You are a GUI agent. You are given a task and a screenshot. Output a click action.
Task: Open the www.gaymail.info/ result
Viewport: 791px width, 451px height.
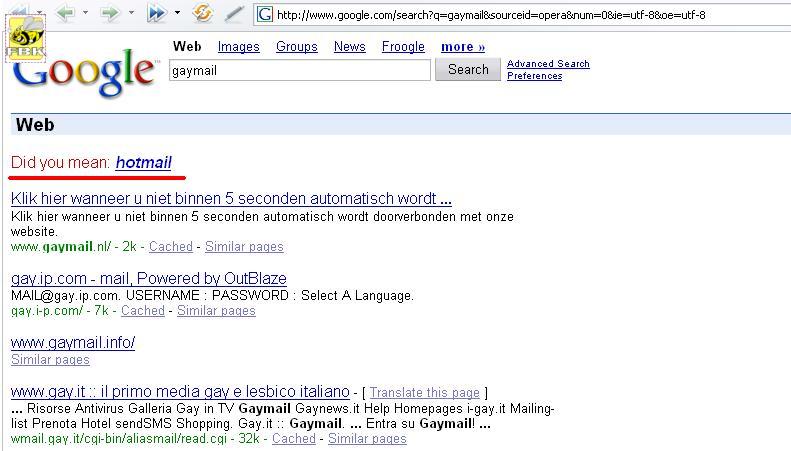(x=73, y=343)
